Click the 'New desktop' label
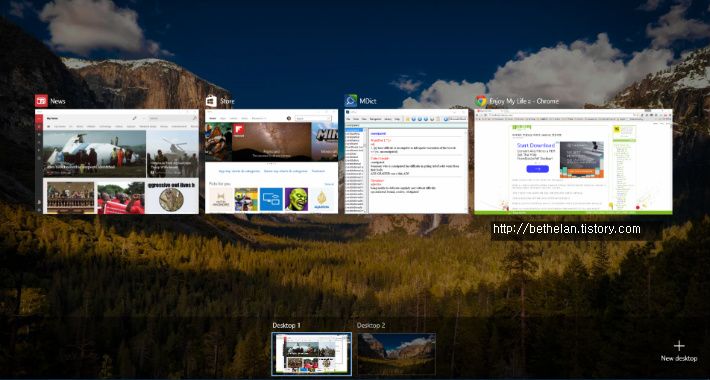This screenshot has width=710, height=380. tap(679, 359)
